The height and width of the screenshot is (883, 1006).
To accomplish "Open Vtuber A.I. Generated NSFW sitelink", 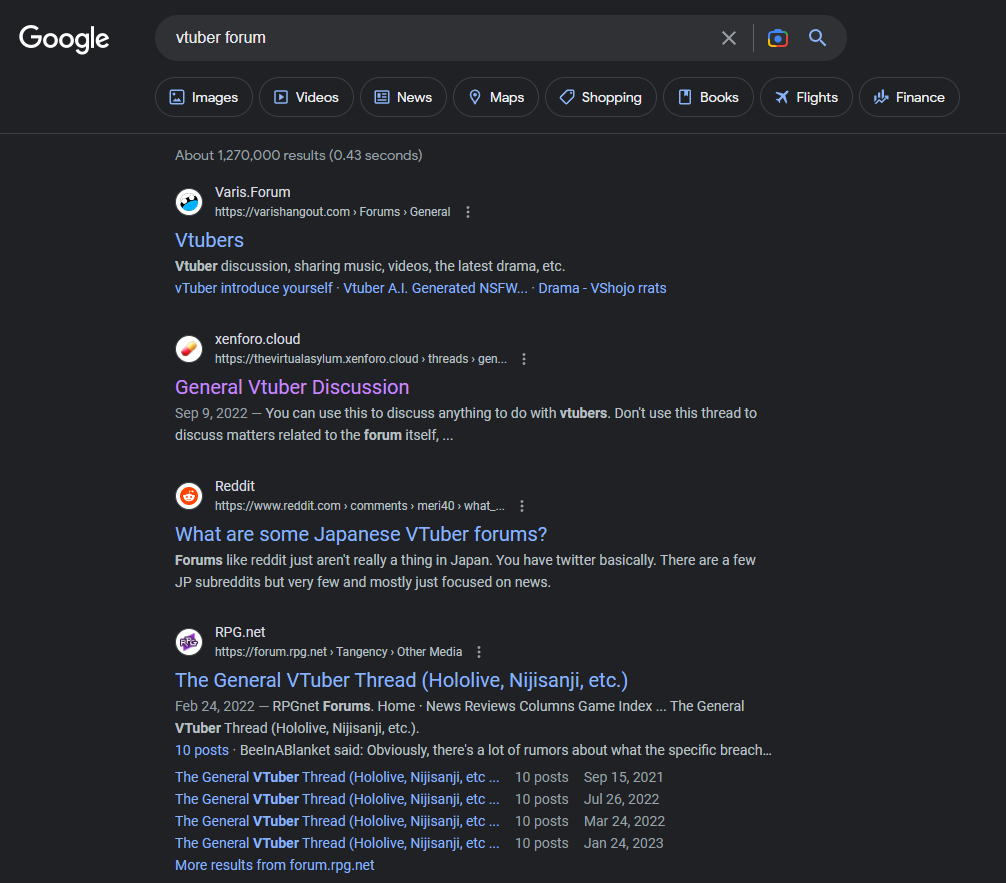I will coord(435,288).
